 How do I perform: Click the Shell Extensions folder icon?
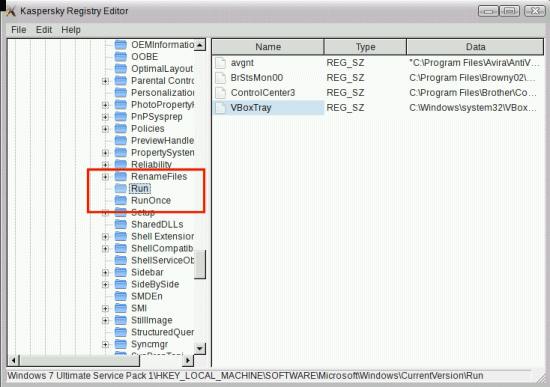(121, 236)
